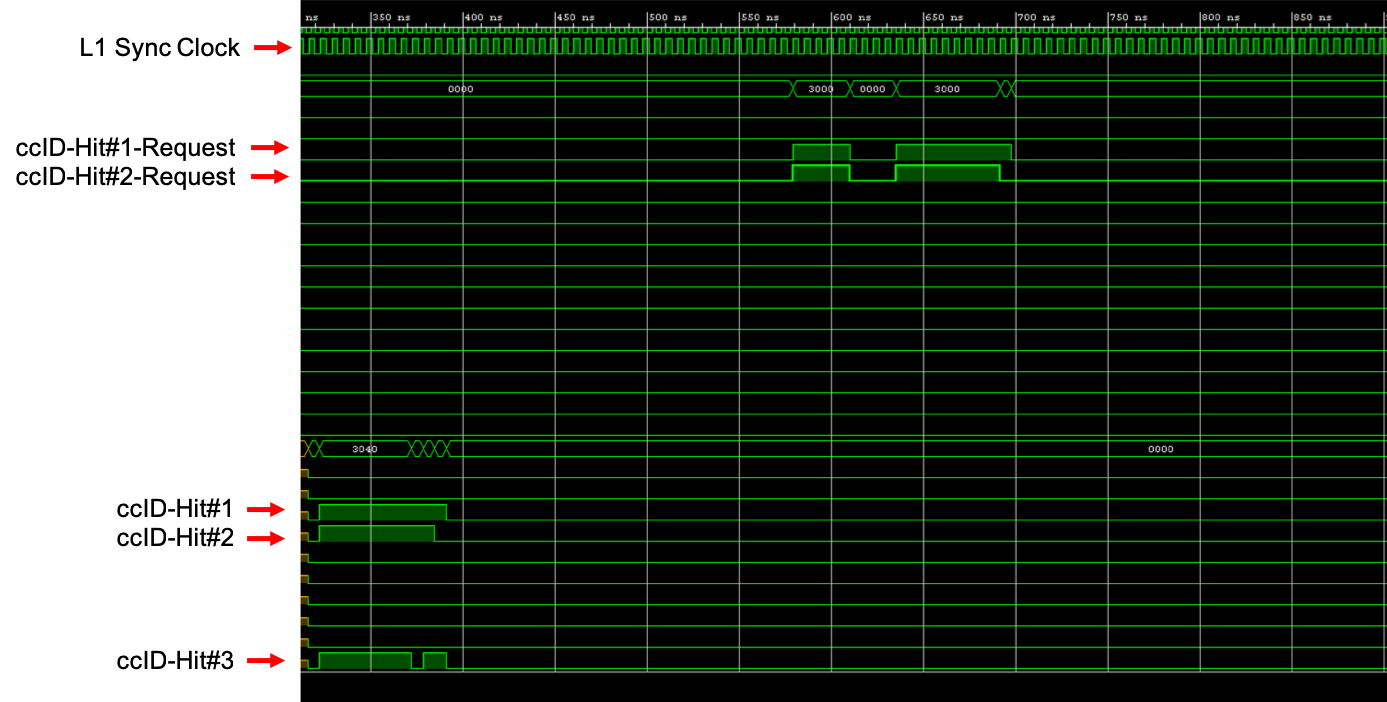Click the ccID-Hit#2-Request label
The image size is (1387, 702).
[126, 177]
